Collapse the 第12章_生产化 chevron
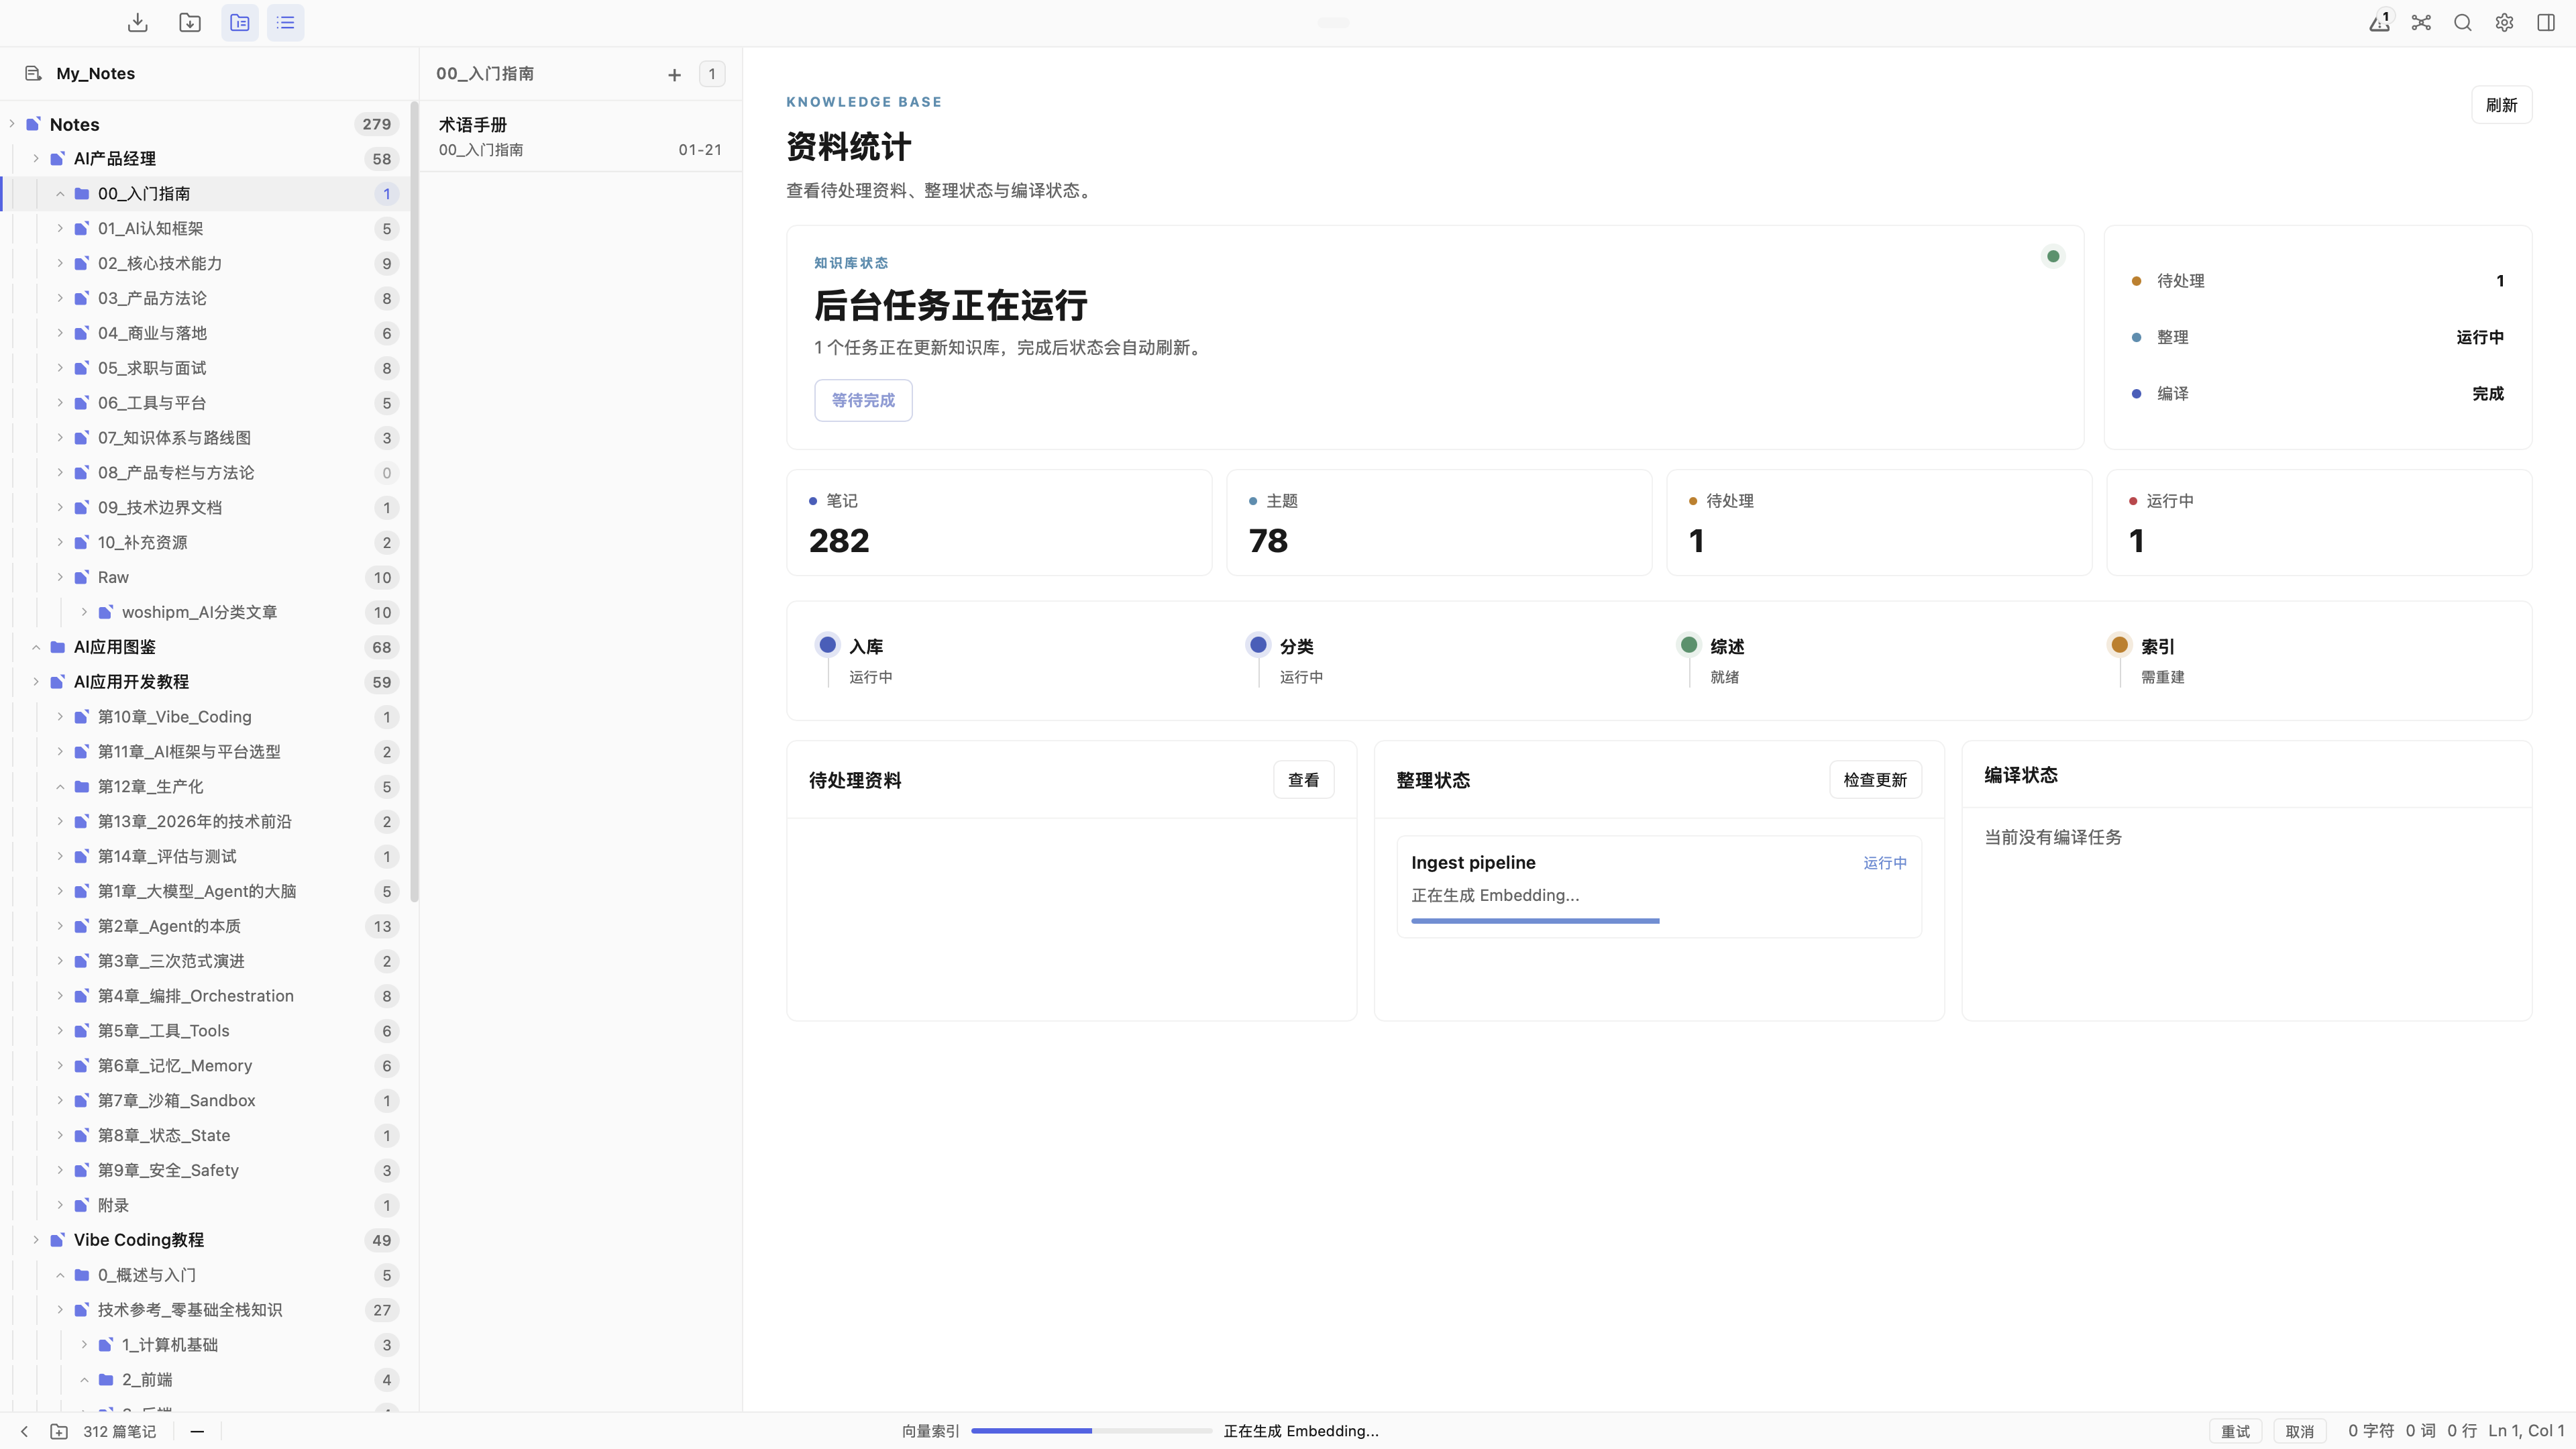Viewport: 2576px width, 1449px height. tap(60, 787)
